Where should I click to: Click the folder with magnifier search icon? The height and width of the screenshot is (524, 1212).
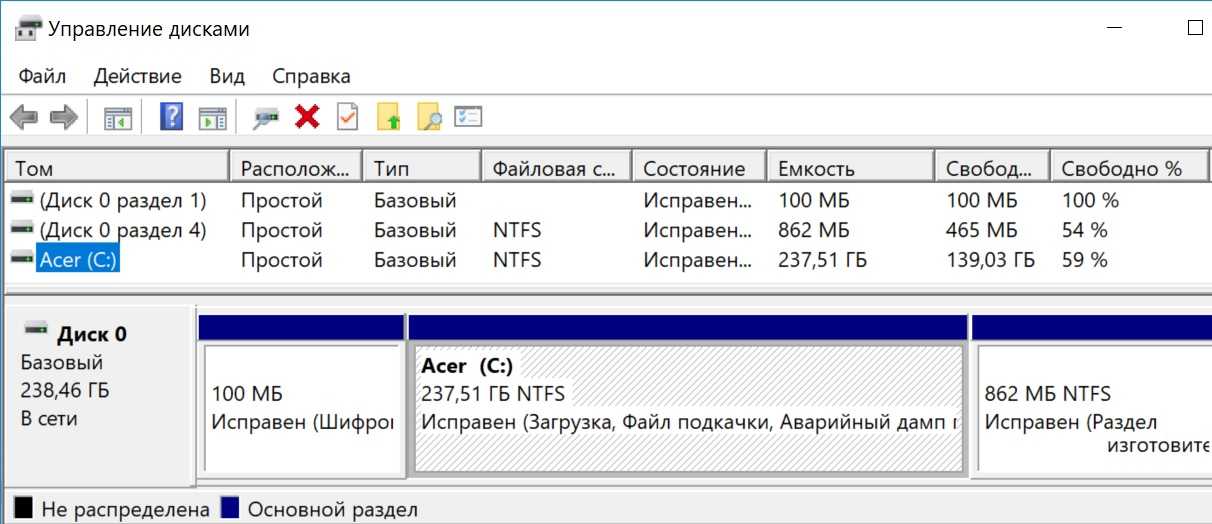tap(429, 118)
